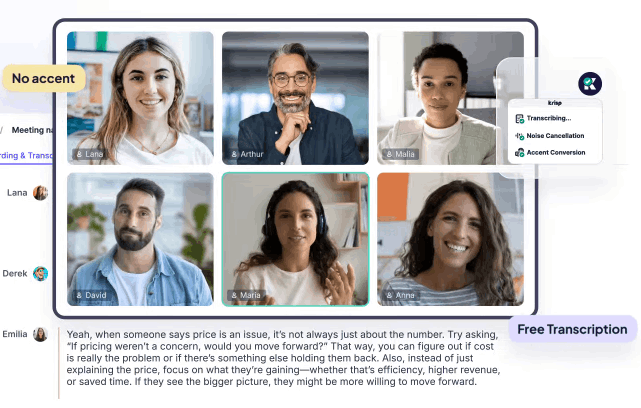Select Maria's highlighted video tile
Image resolution: width=641 pixels, height=408 pixels.
295,239
